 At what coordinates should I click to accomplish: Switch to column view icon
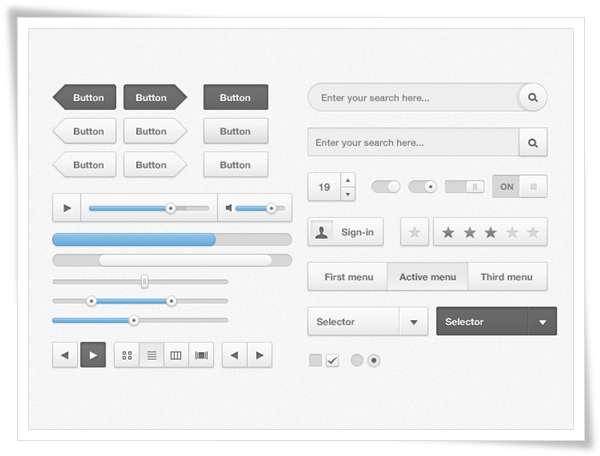point(176,355)
